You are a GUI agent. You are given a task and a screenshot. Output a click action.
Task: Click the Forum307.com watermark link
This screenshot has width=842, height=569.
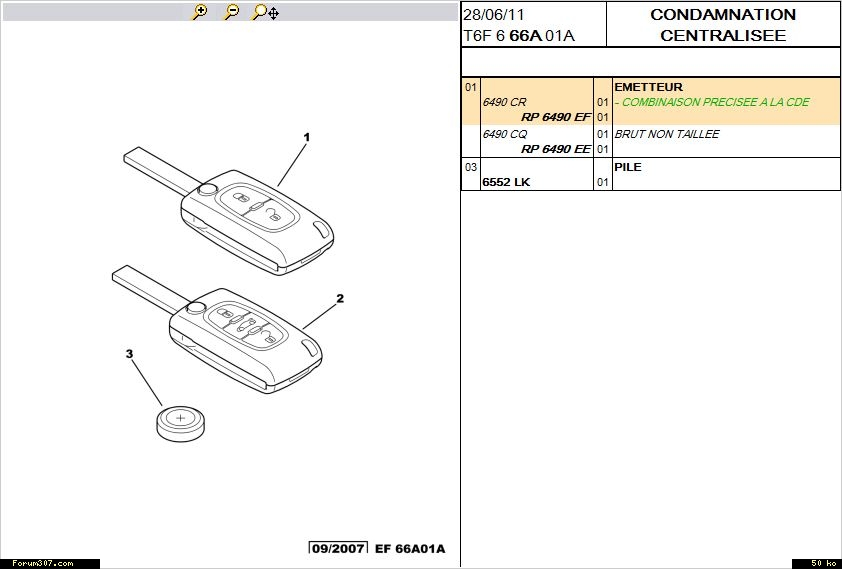[38, 563]
